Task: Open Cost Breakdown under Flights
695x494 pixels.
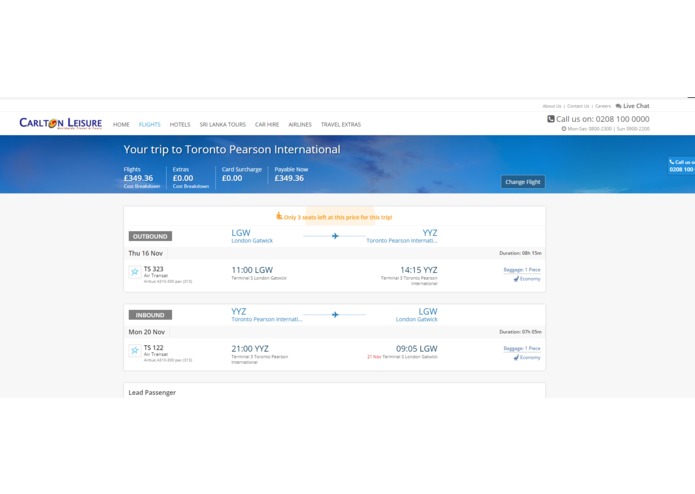Action: [x=142, y=186]
